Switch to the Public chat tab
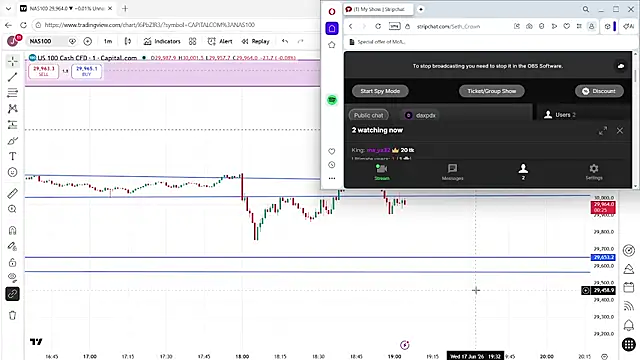The image size is (640, 360). [369, 115]
